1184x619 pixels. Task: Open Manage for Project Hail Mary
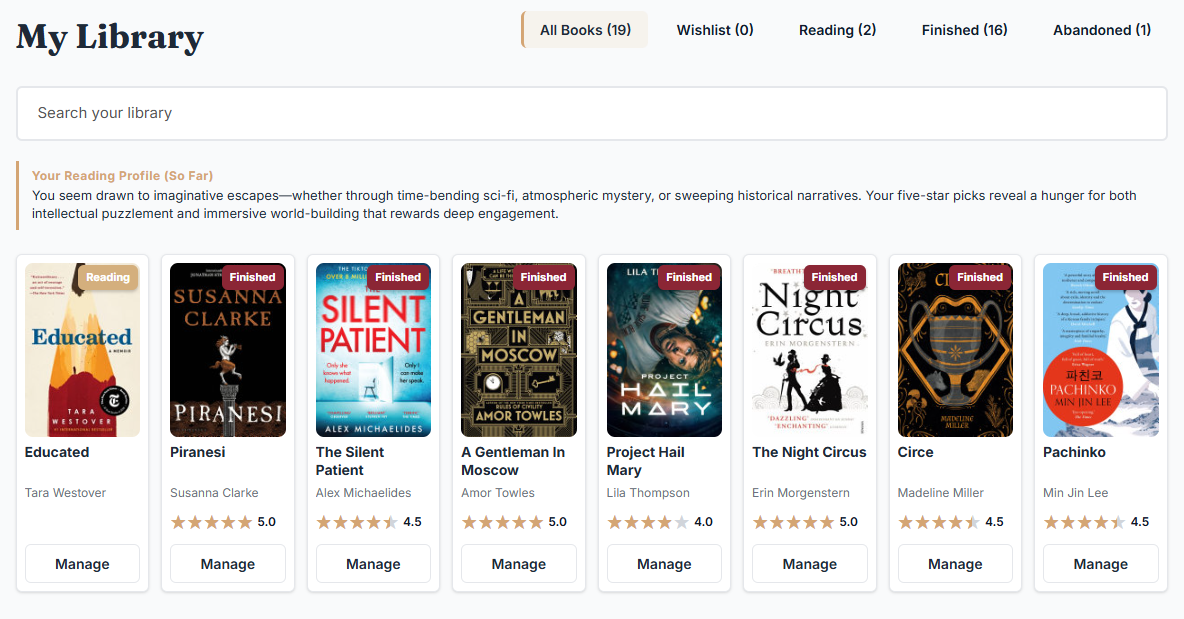[x=664, y=564]
